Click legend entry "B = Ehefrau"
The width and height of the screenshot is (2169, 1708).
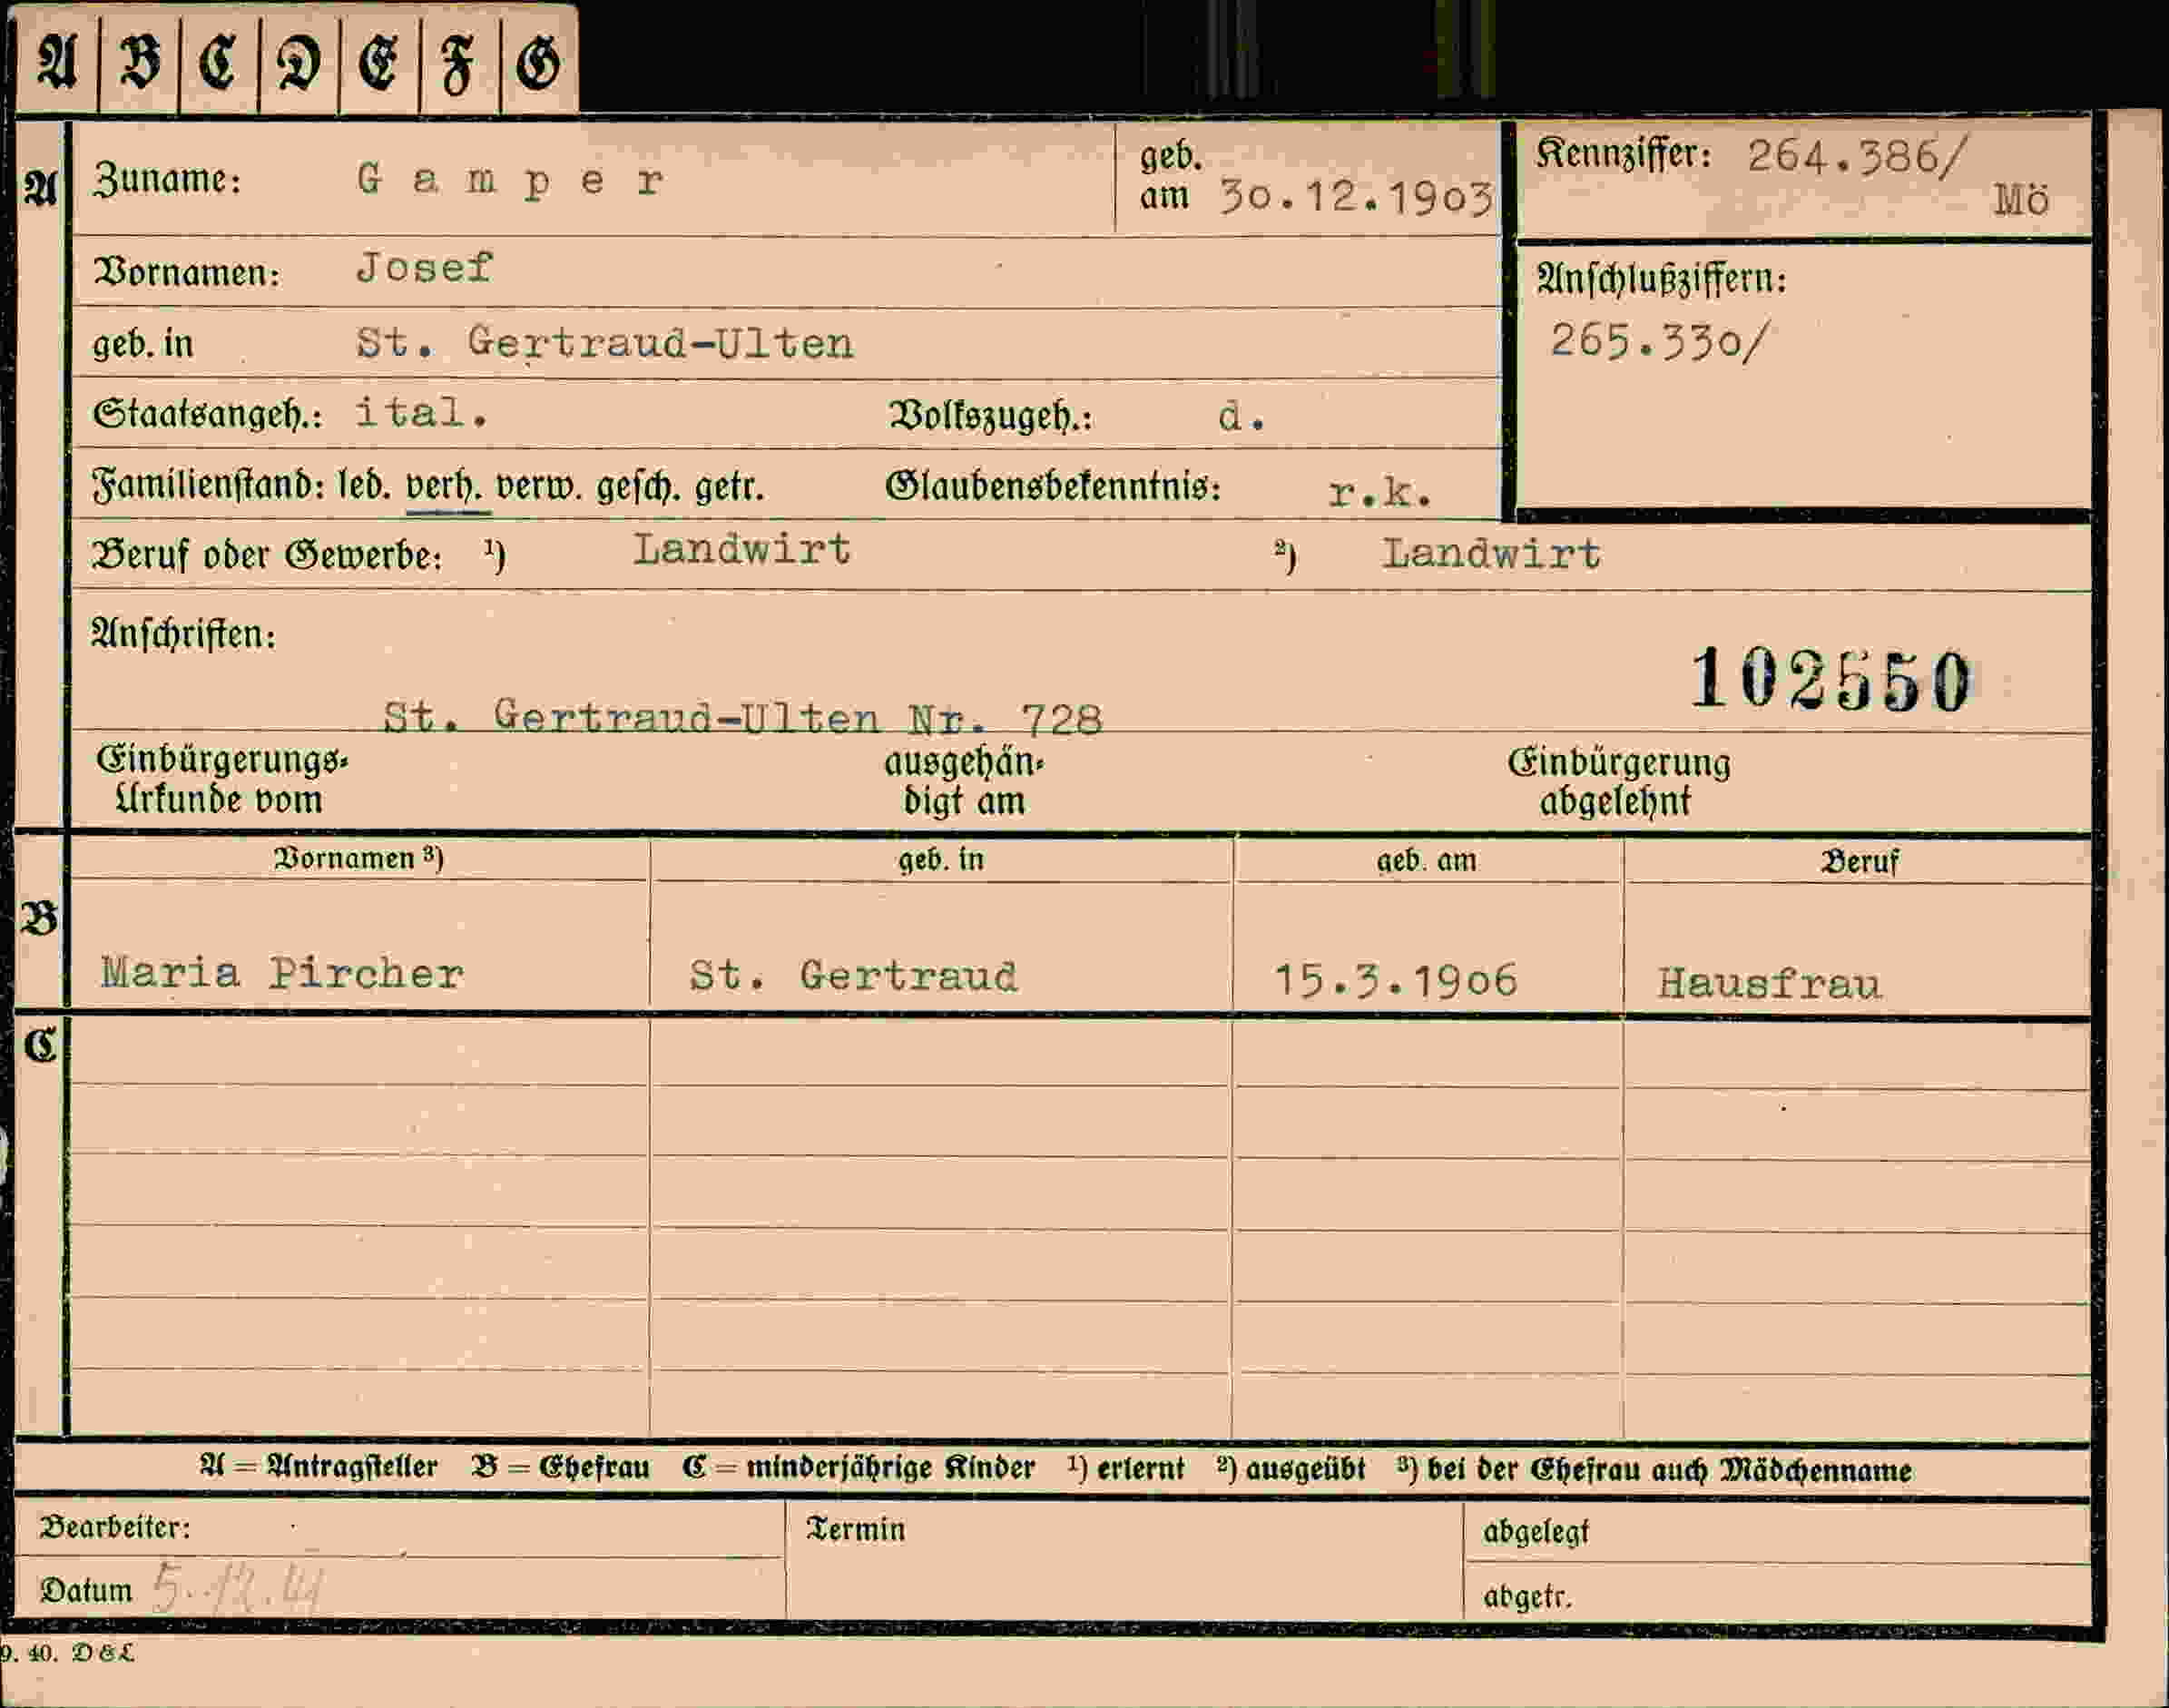560,1468
